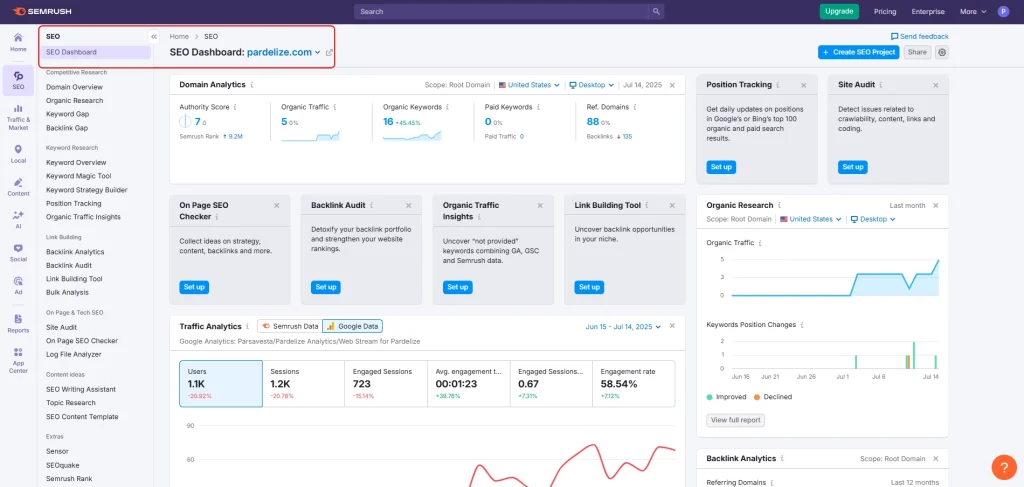Screen dimensions: 1024x487
Task: Open pardelize.com in external link icon
Action: click(x=329, y=53)
